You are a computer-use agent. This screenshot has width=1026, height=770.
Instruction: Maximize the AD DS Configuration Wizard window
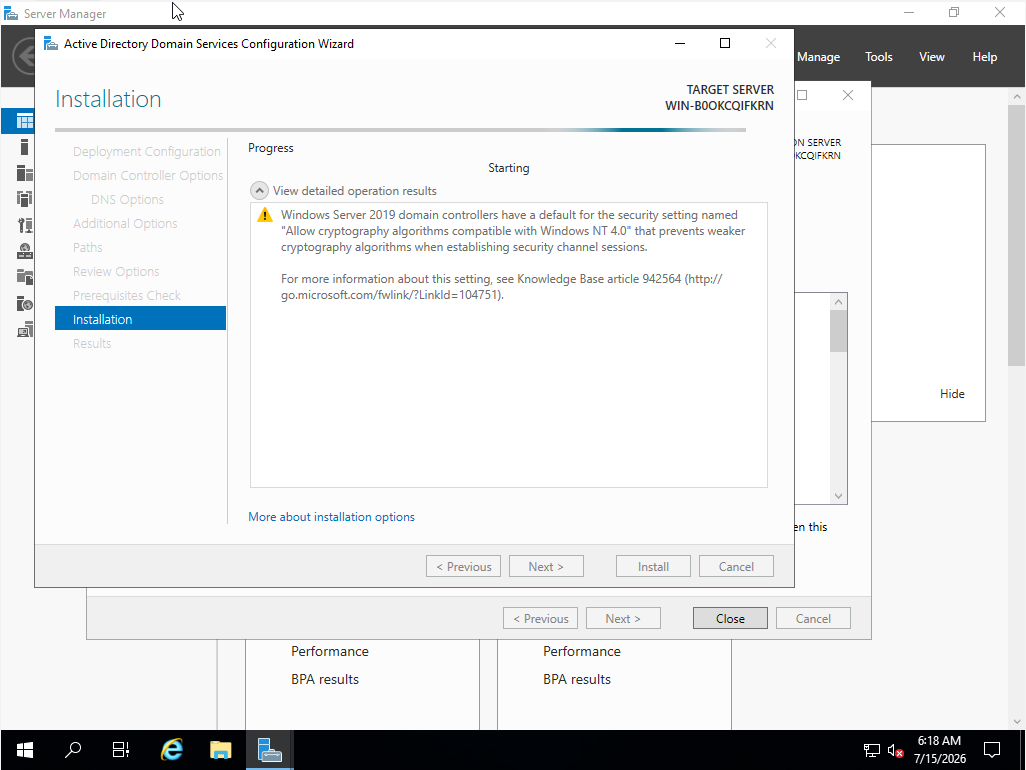pos(725,43)
